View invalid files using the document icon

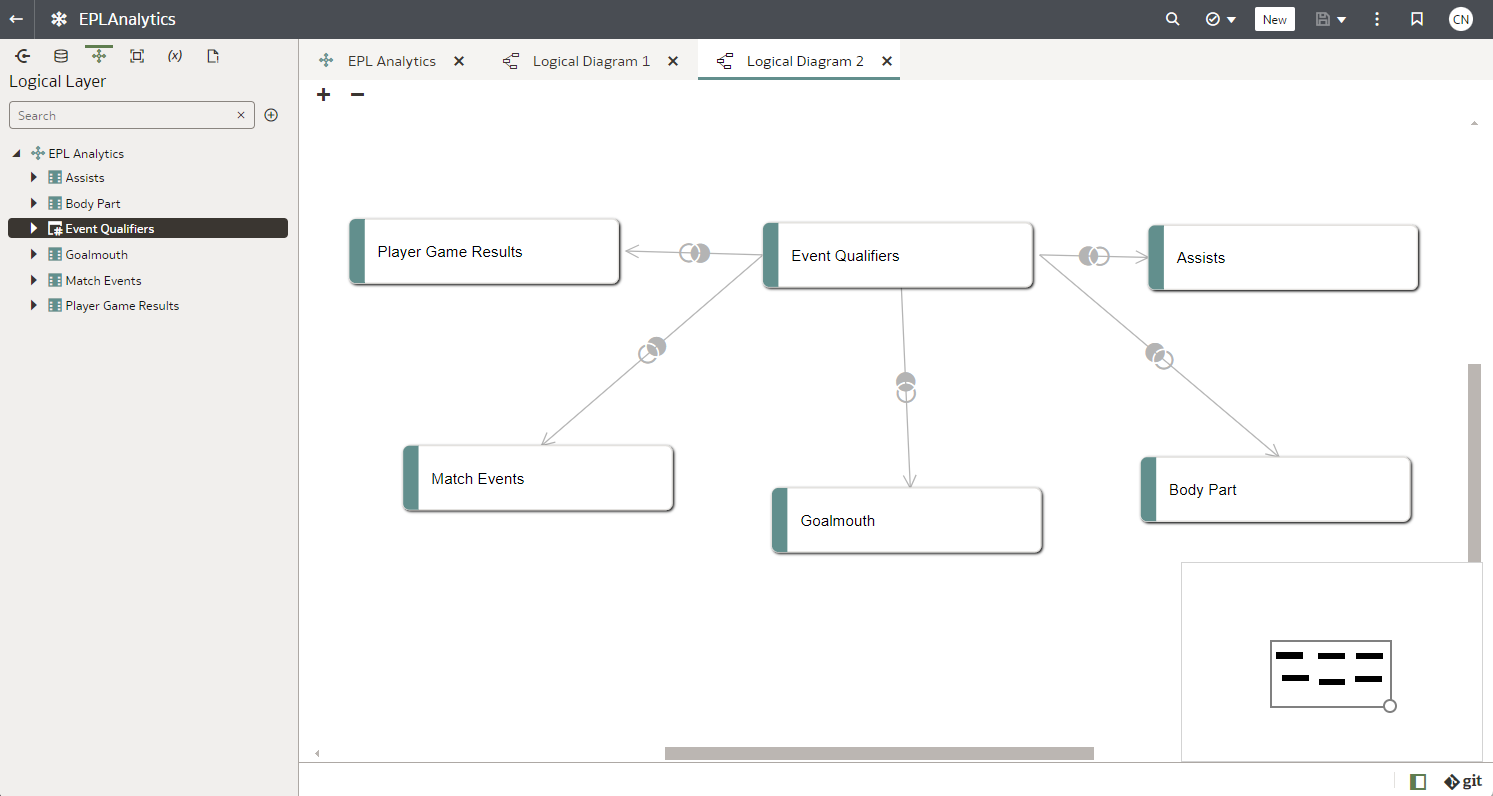click(213, 56)
